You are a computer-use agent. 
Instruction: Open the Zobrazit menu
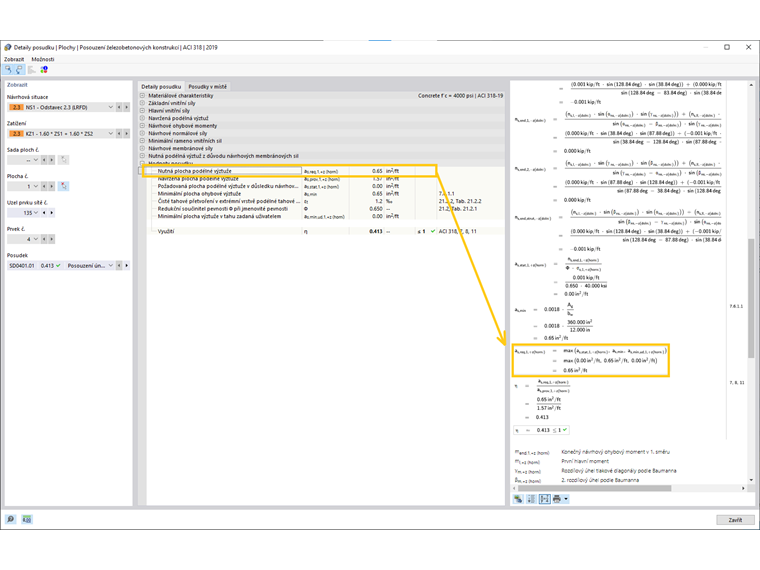[x=14, y=59]
